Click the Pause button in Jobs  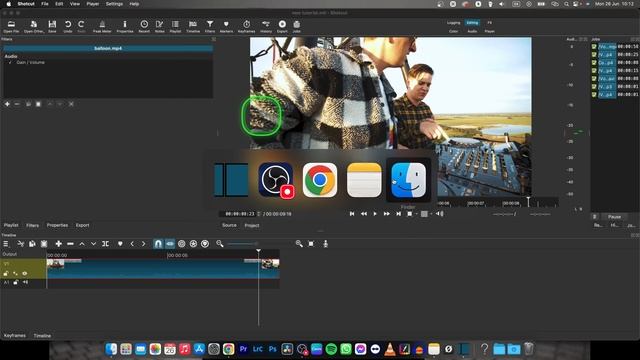pos(614,217)
